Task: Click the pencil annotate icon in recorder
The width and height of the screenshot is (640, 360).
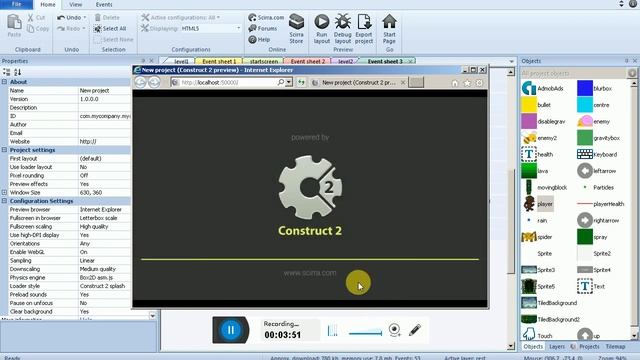Action: coord(415,330)
